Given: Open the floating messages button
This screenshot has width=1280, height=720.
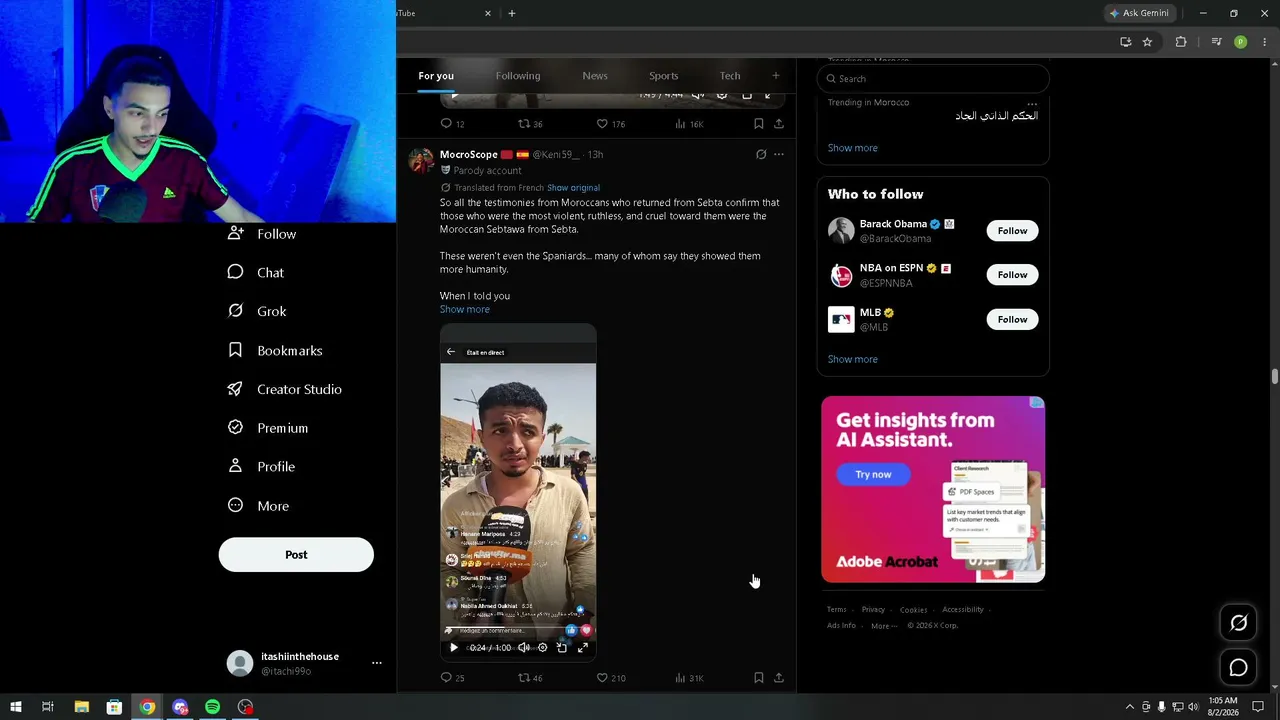Looking at the screenshot, I should (1238, 668).
